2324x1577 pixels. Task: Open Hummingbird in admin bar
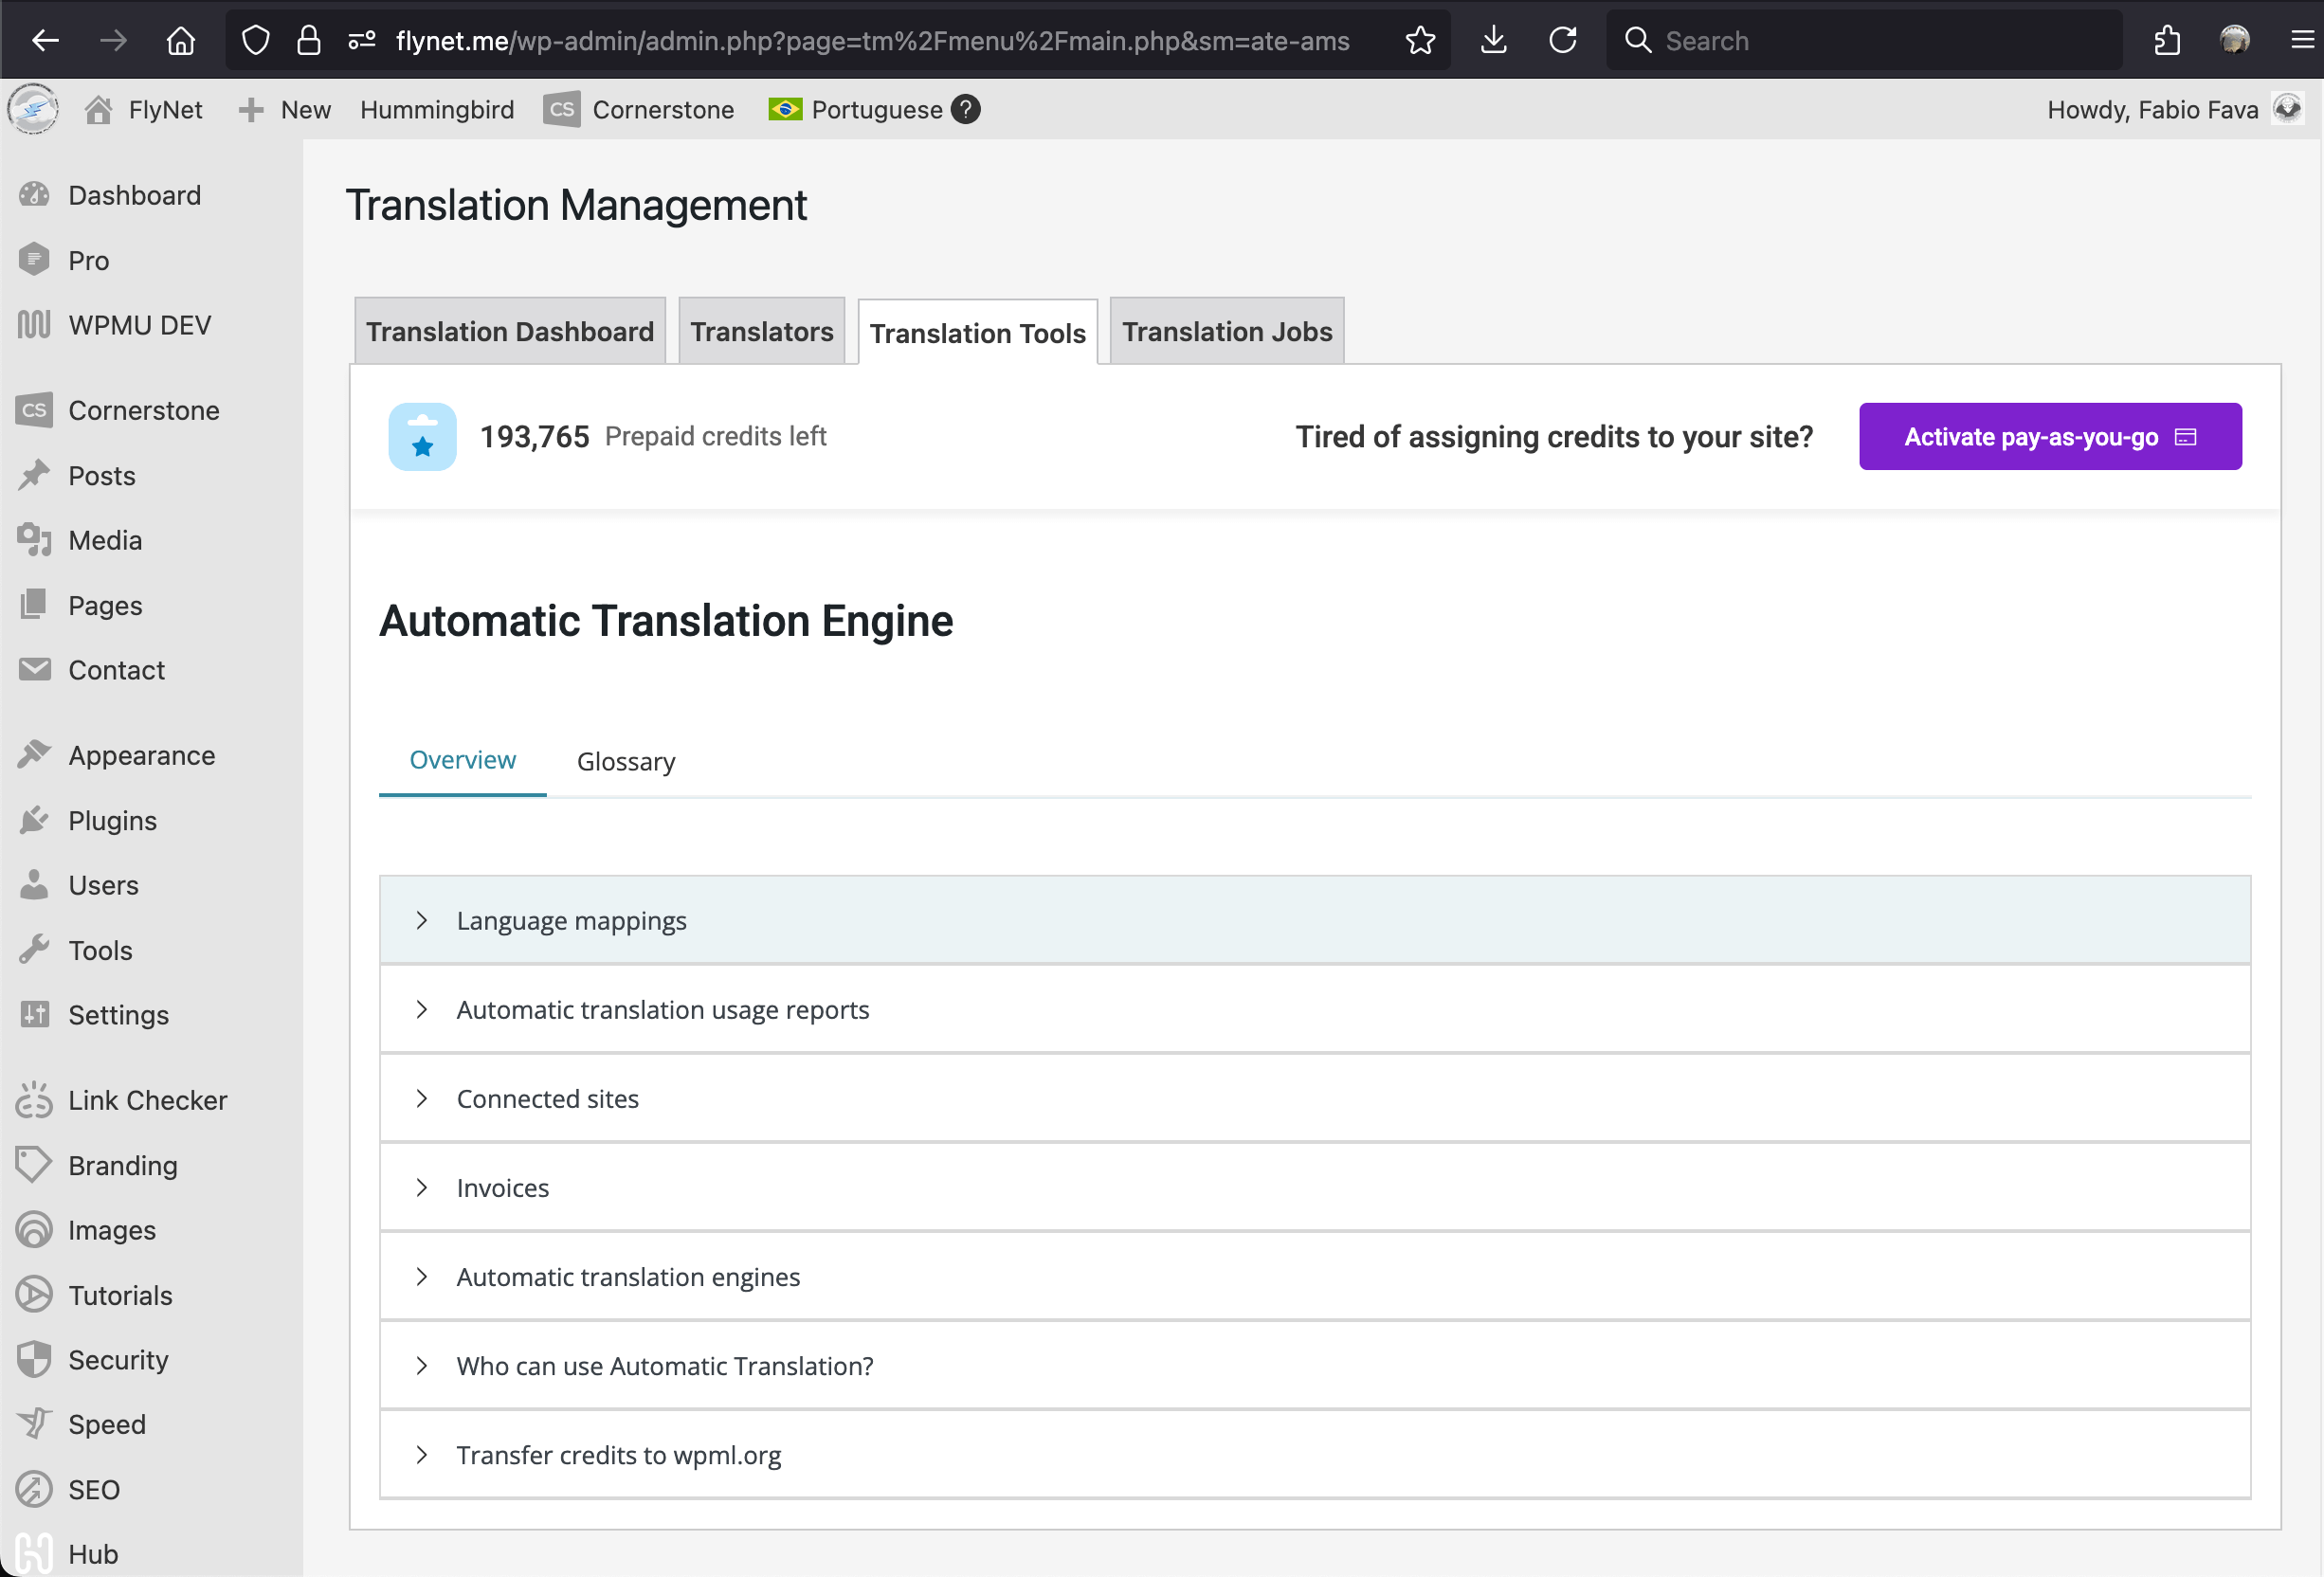tap(437, 109)
